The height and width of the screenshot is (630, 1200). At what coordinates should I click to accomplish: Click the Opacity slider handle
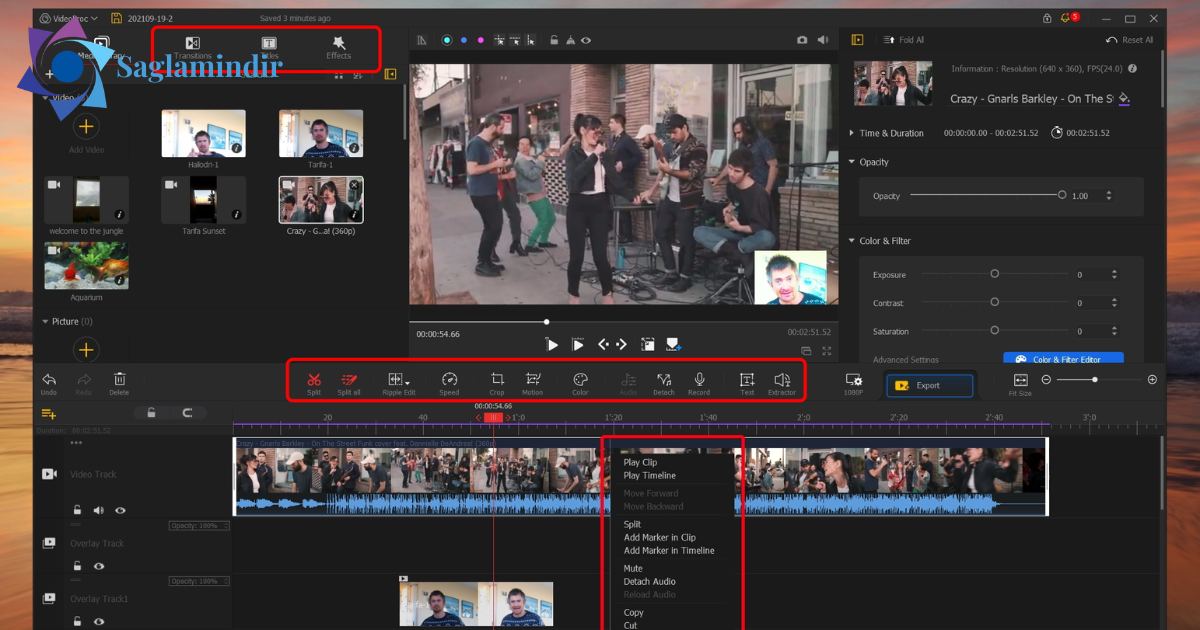click(1062, 195)
